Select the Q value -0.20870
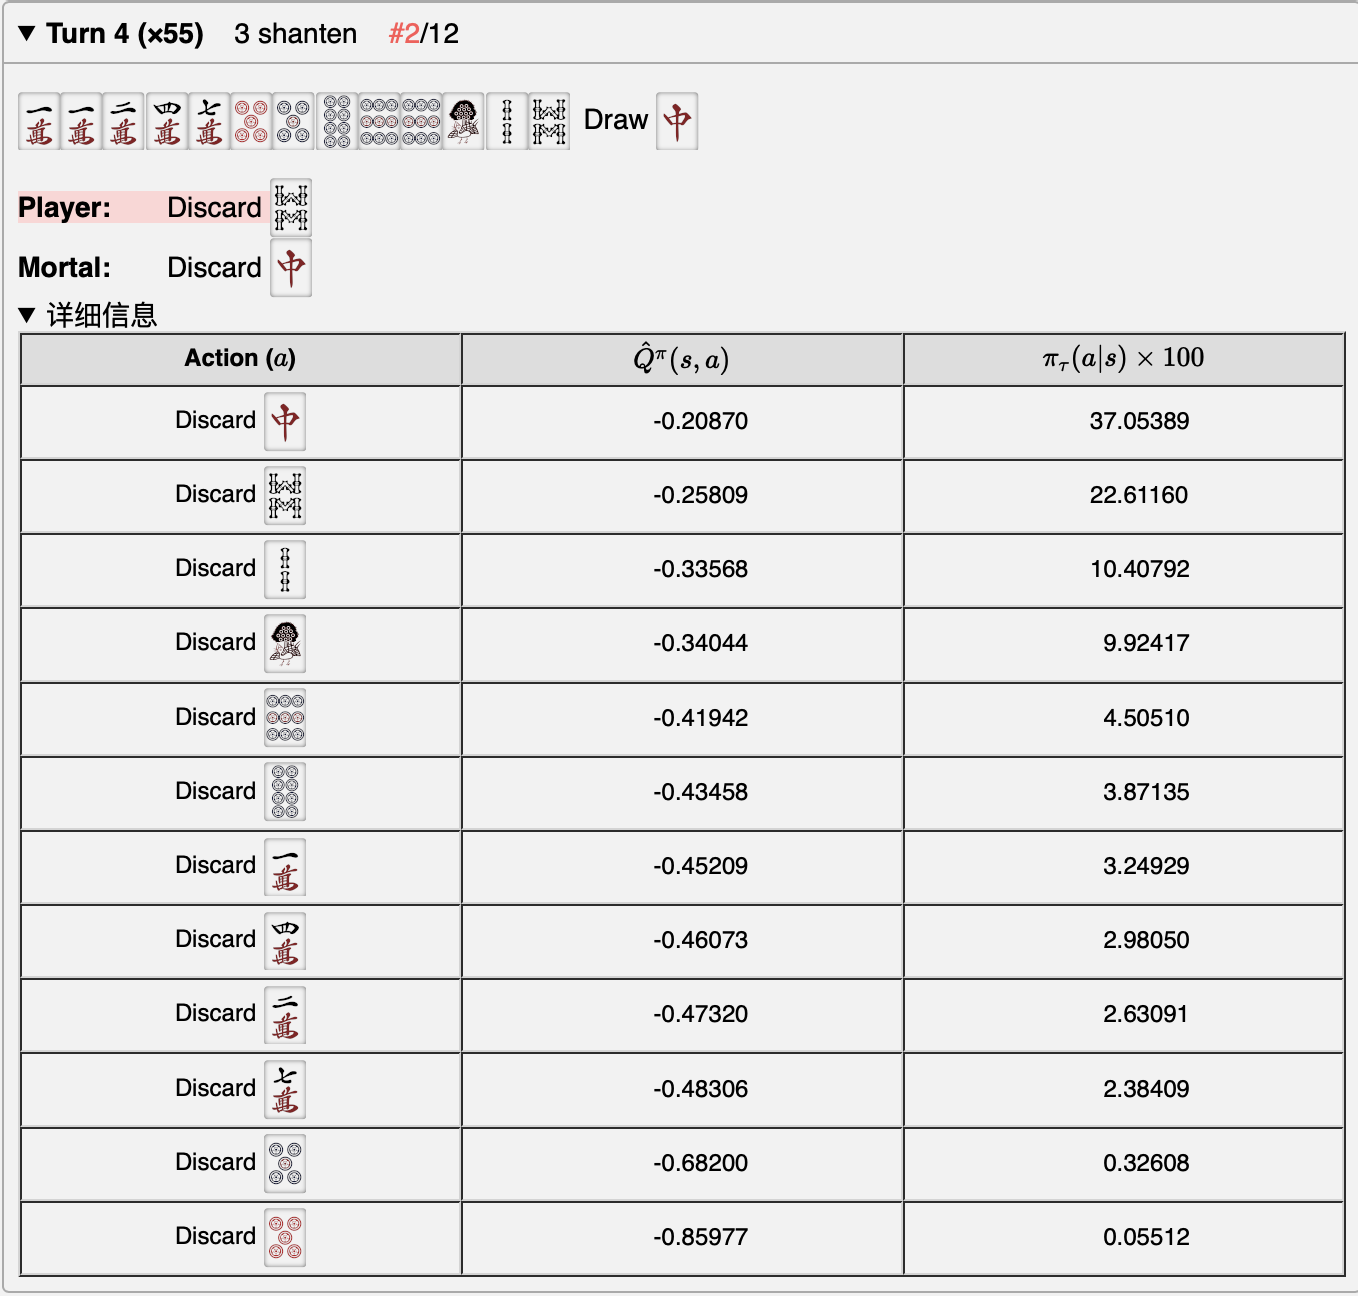Screen dimensions: 1358x1296 click(700, 421)
